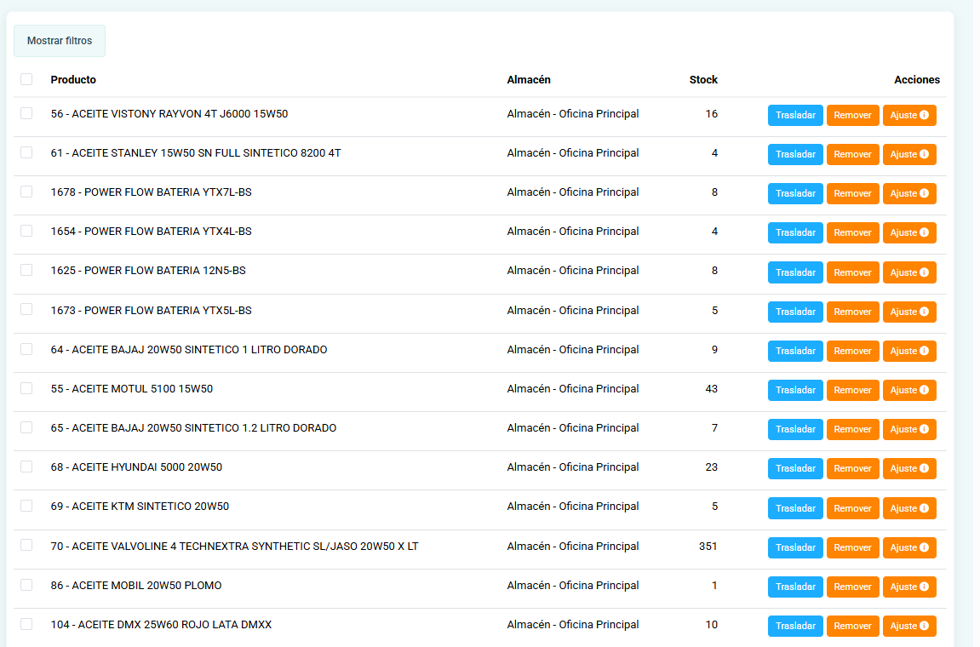This screenshot has height=647, width=980.
Task: Open Ajuste for ACEITE MOTUL 5100
Action: [909, 390]
